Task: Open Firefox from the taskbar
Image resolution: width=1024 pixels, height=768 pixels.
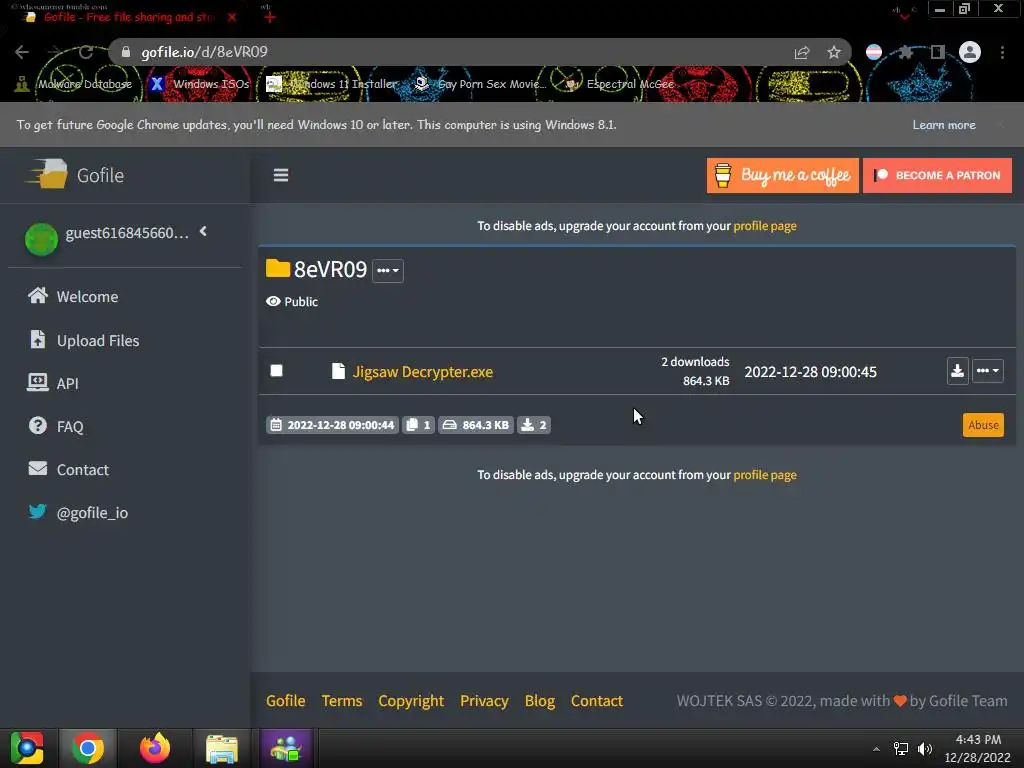Action: [x=155, y=748]
